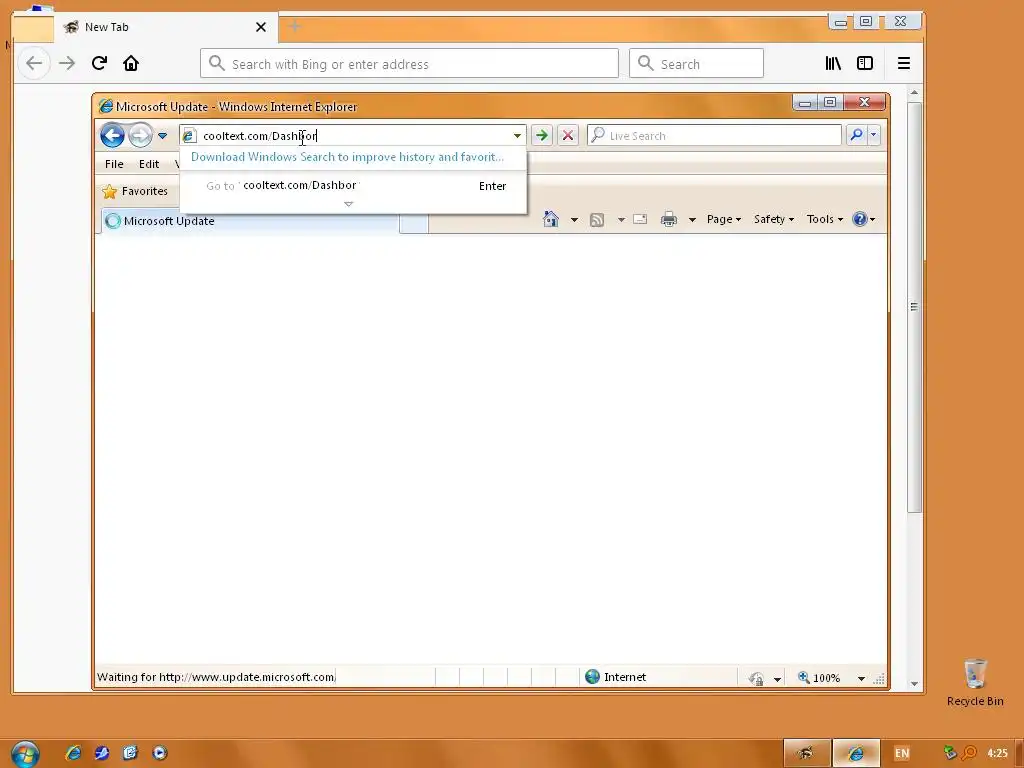Click the orange magnifier tray icon

969,753
